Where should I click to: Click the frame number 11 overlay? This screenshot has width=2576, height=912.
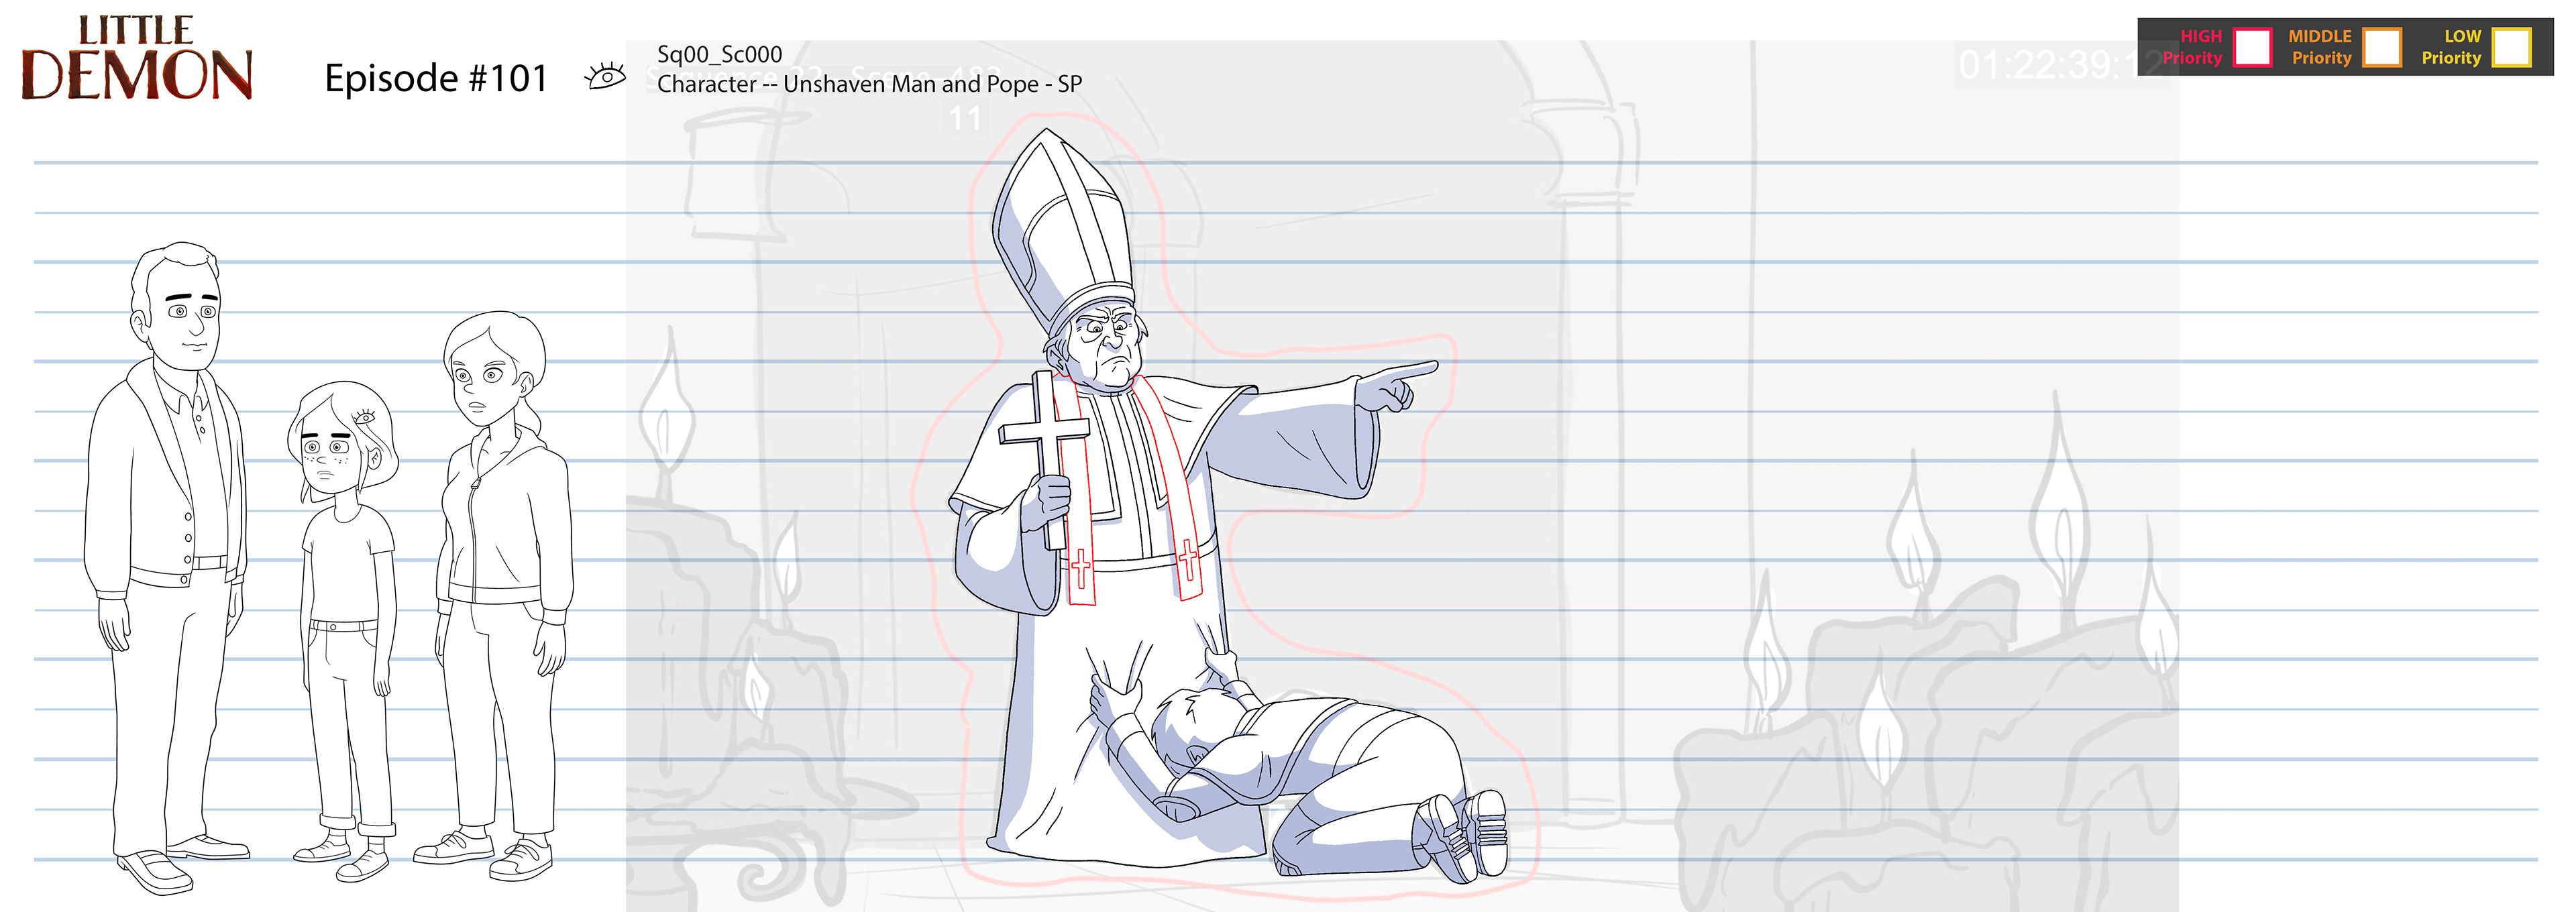964,119
